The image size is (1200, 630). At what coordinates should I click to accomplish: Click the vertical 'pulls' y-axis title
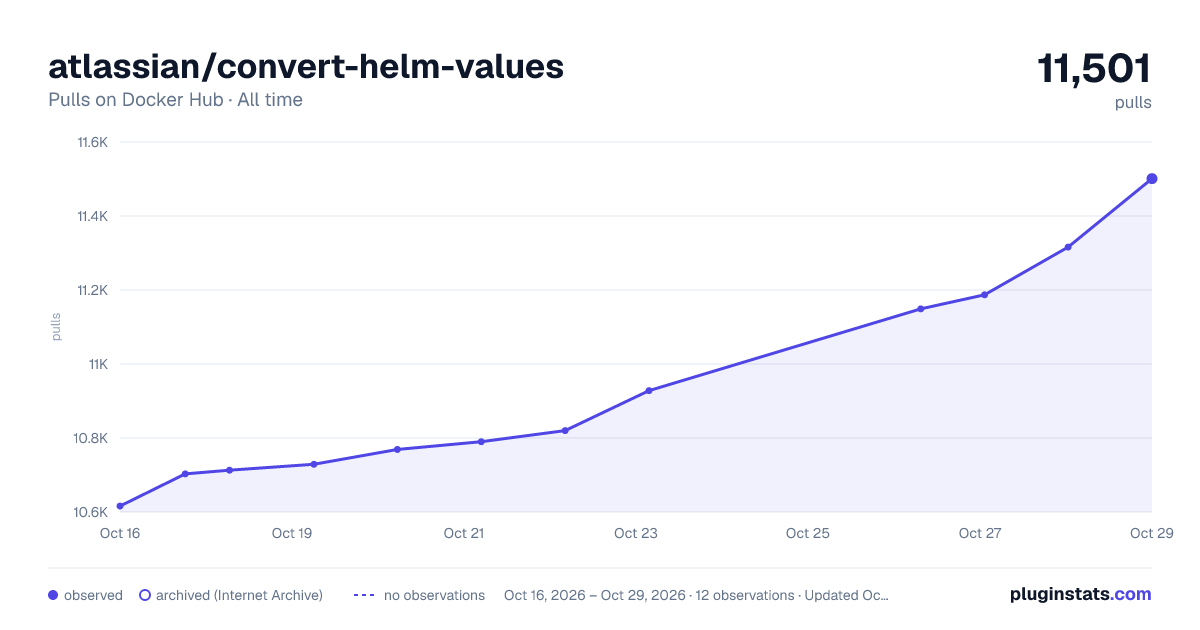tap(56, 327)
